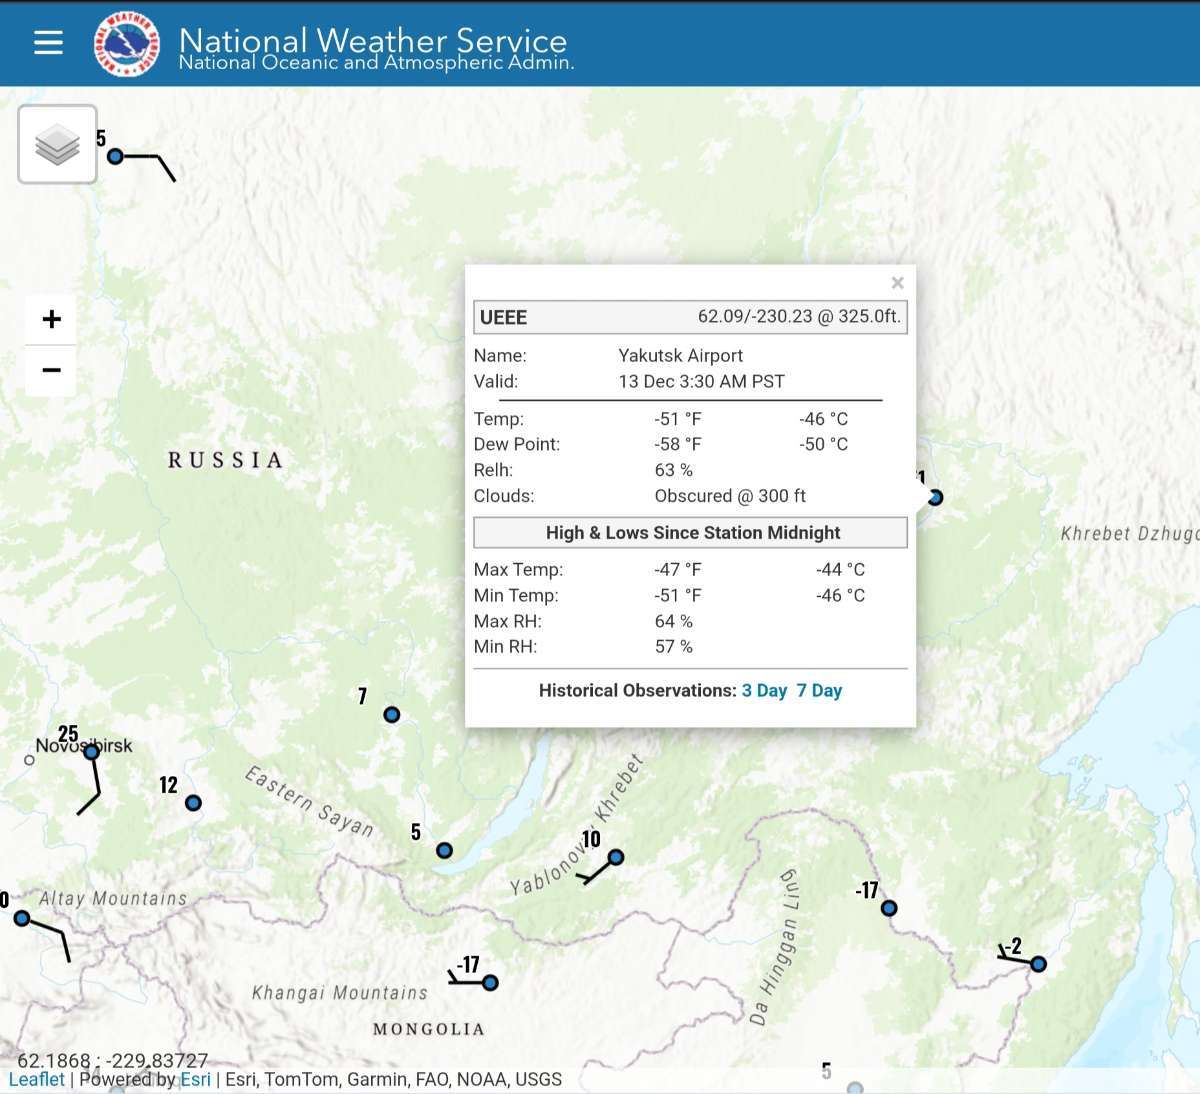Select the station marker labeled 12
This screenshot has width=1200, height=1094.
click(193, 803)
